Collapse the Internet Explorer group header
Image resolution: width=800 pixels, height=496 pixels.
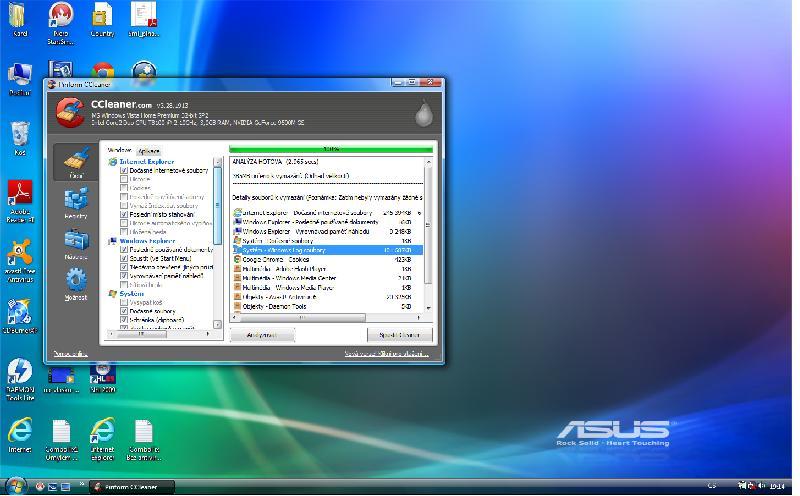click(146, 161)
